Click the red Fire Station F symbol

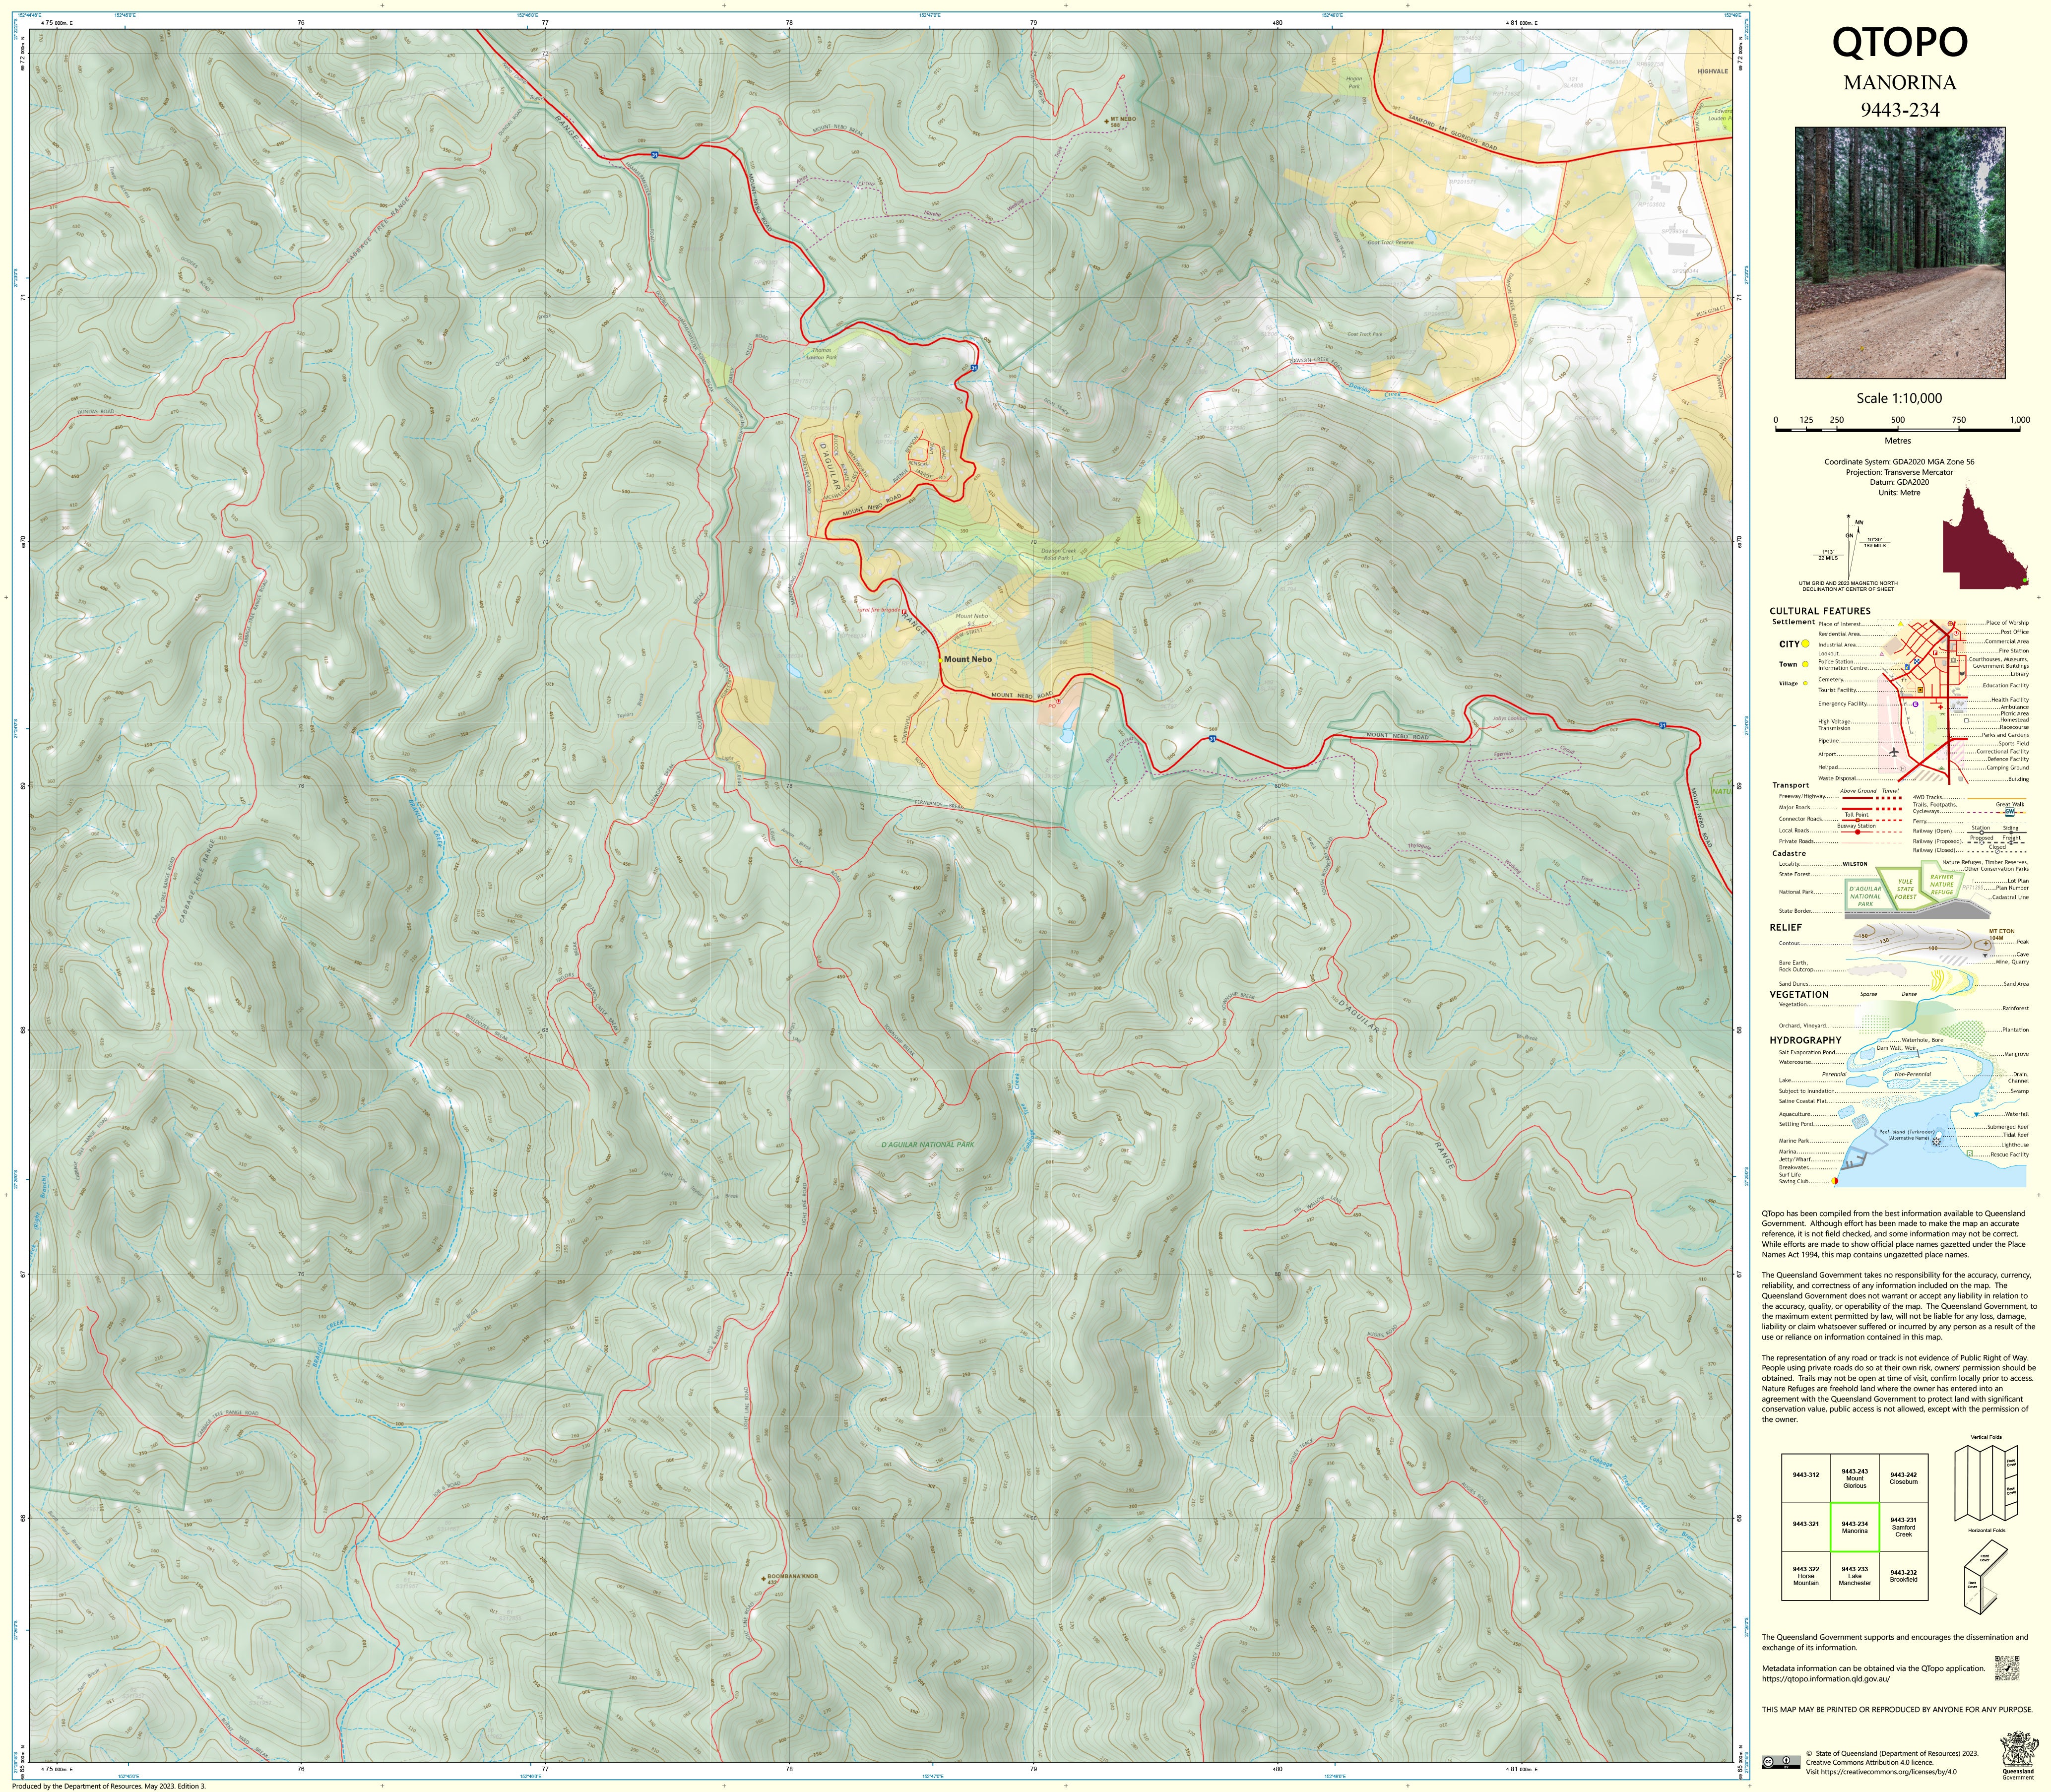click(1935, 653)
